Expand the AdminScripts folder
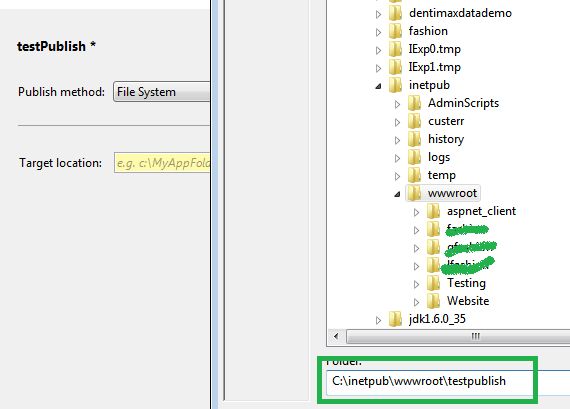This screenshot has height=409, width=570. (397, 104)
